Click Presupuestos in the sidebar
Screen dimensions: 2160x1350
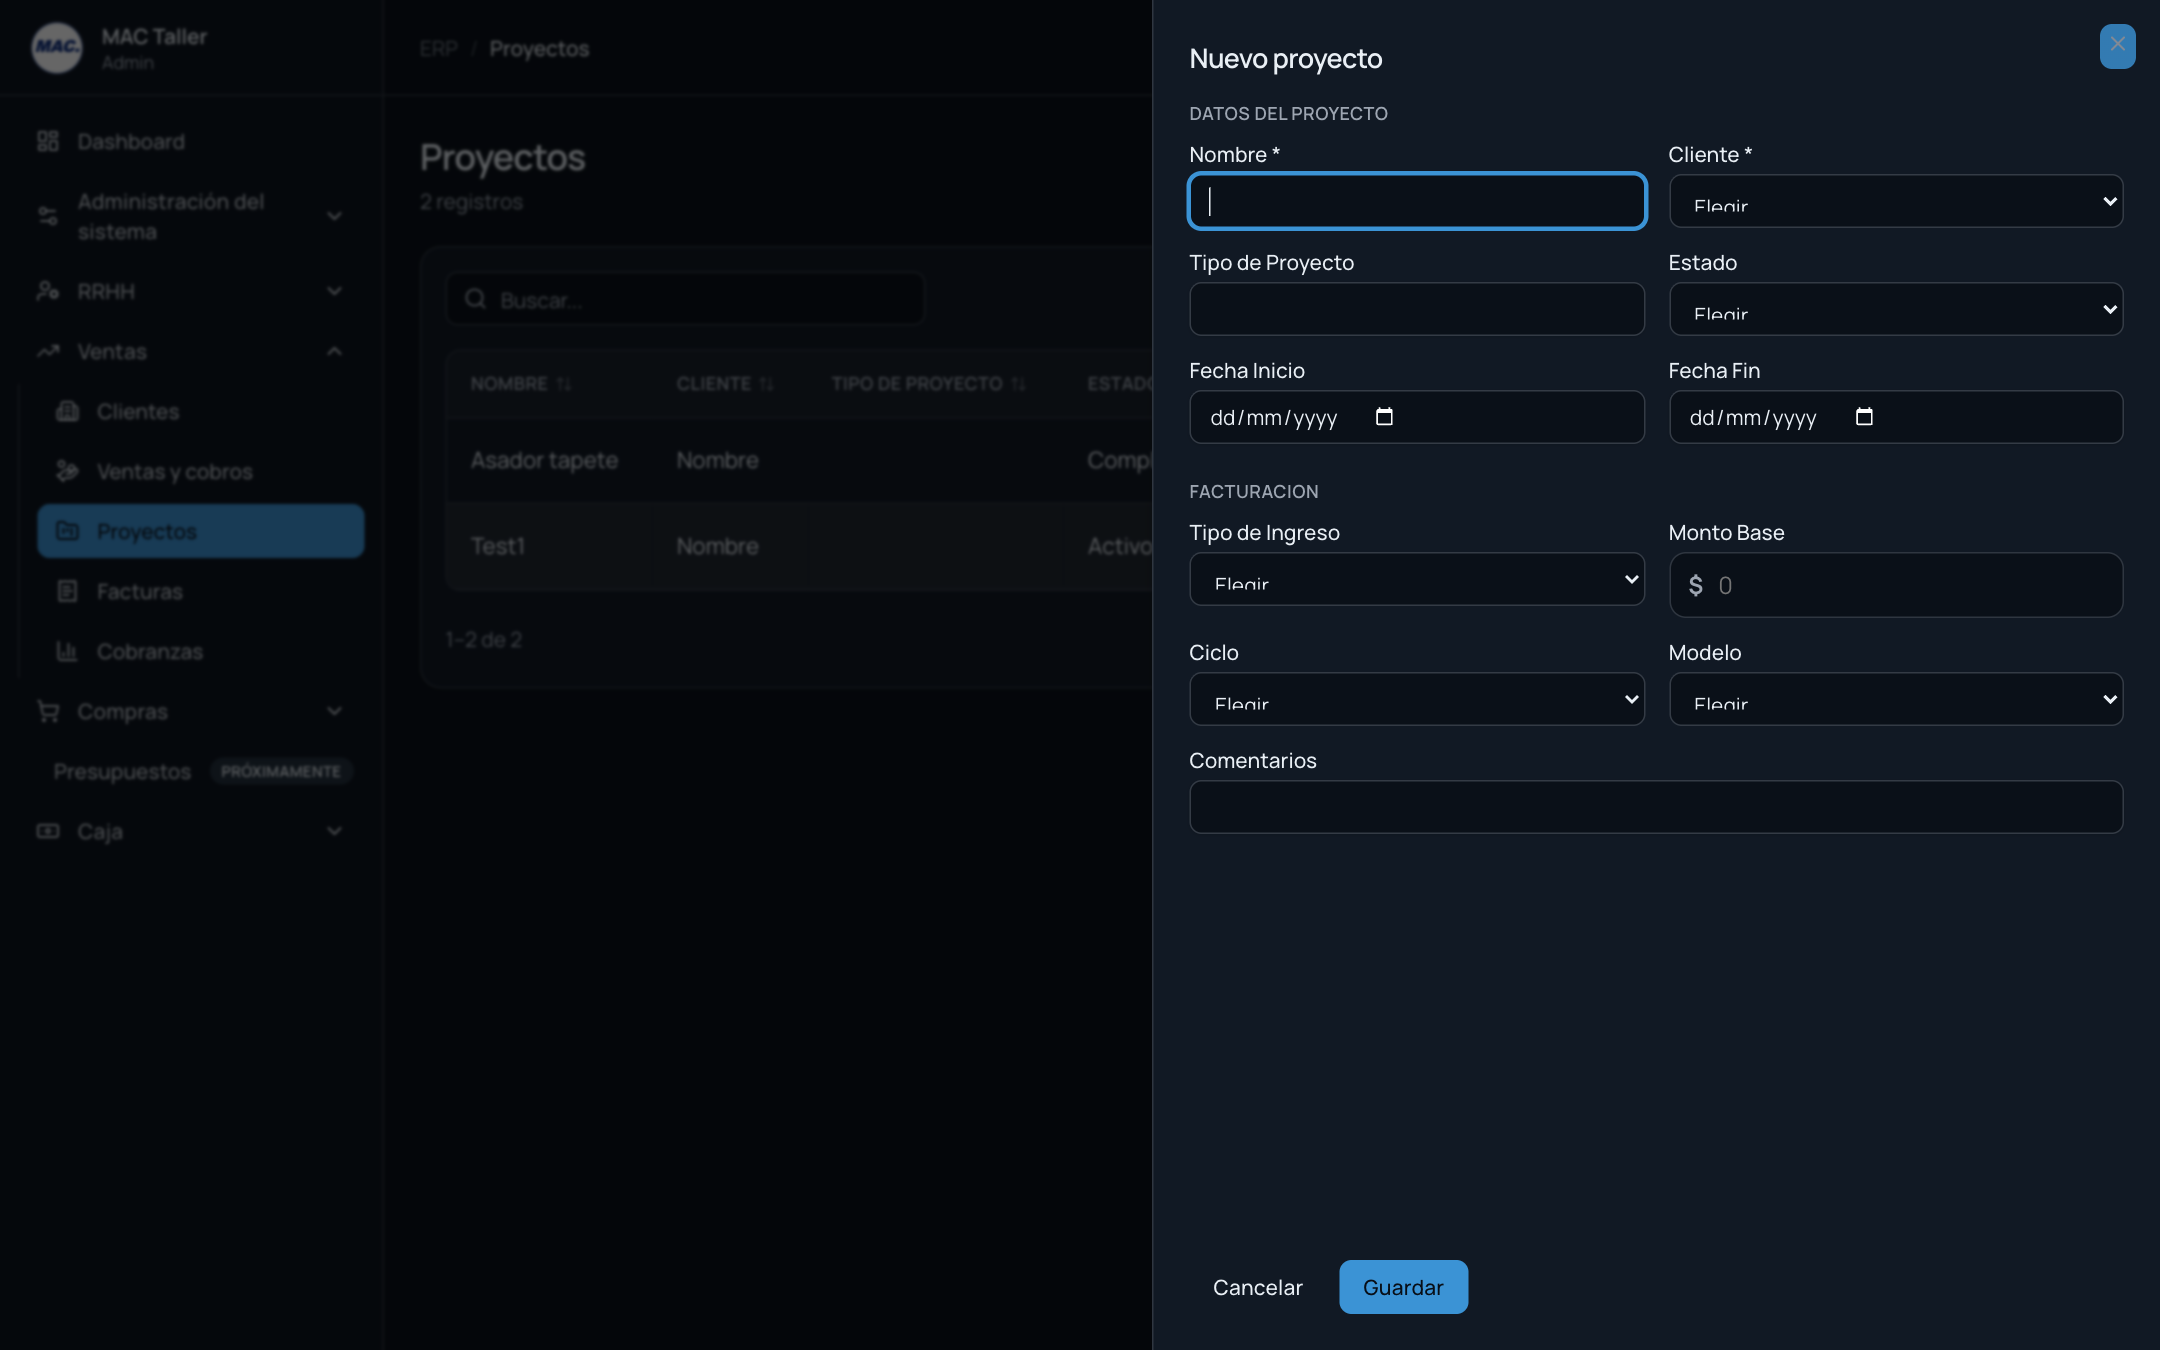click(x=122, y=771)
